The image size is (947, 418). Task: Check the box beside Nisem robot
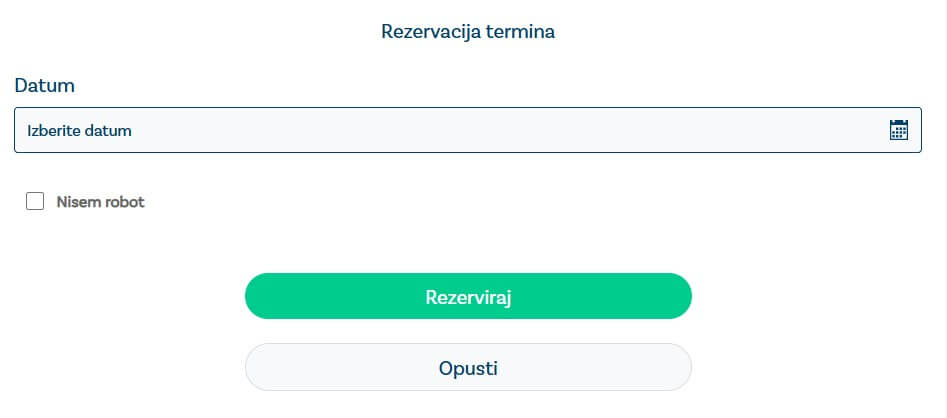pyautogui.click(x=36, y=202)
